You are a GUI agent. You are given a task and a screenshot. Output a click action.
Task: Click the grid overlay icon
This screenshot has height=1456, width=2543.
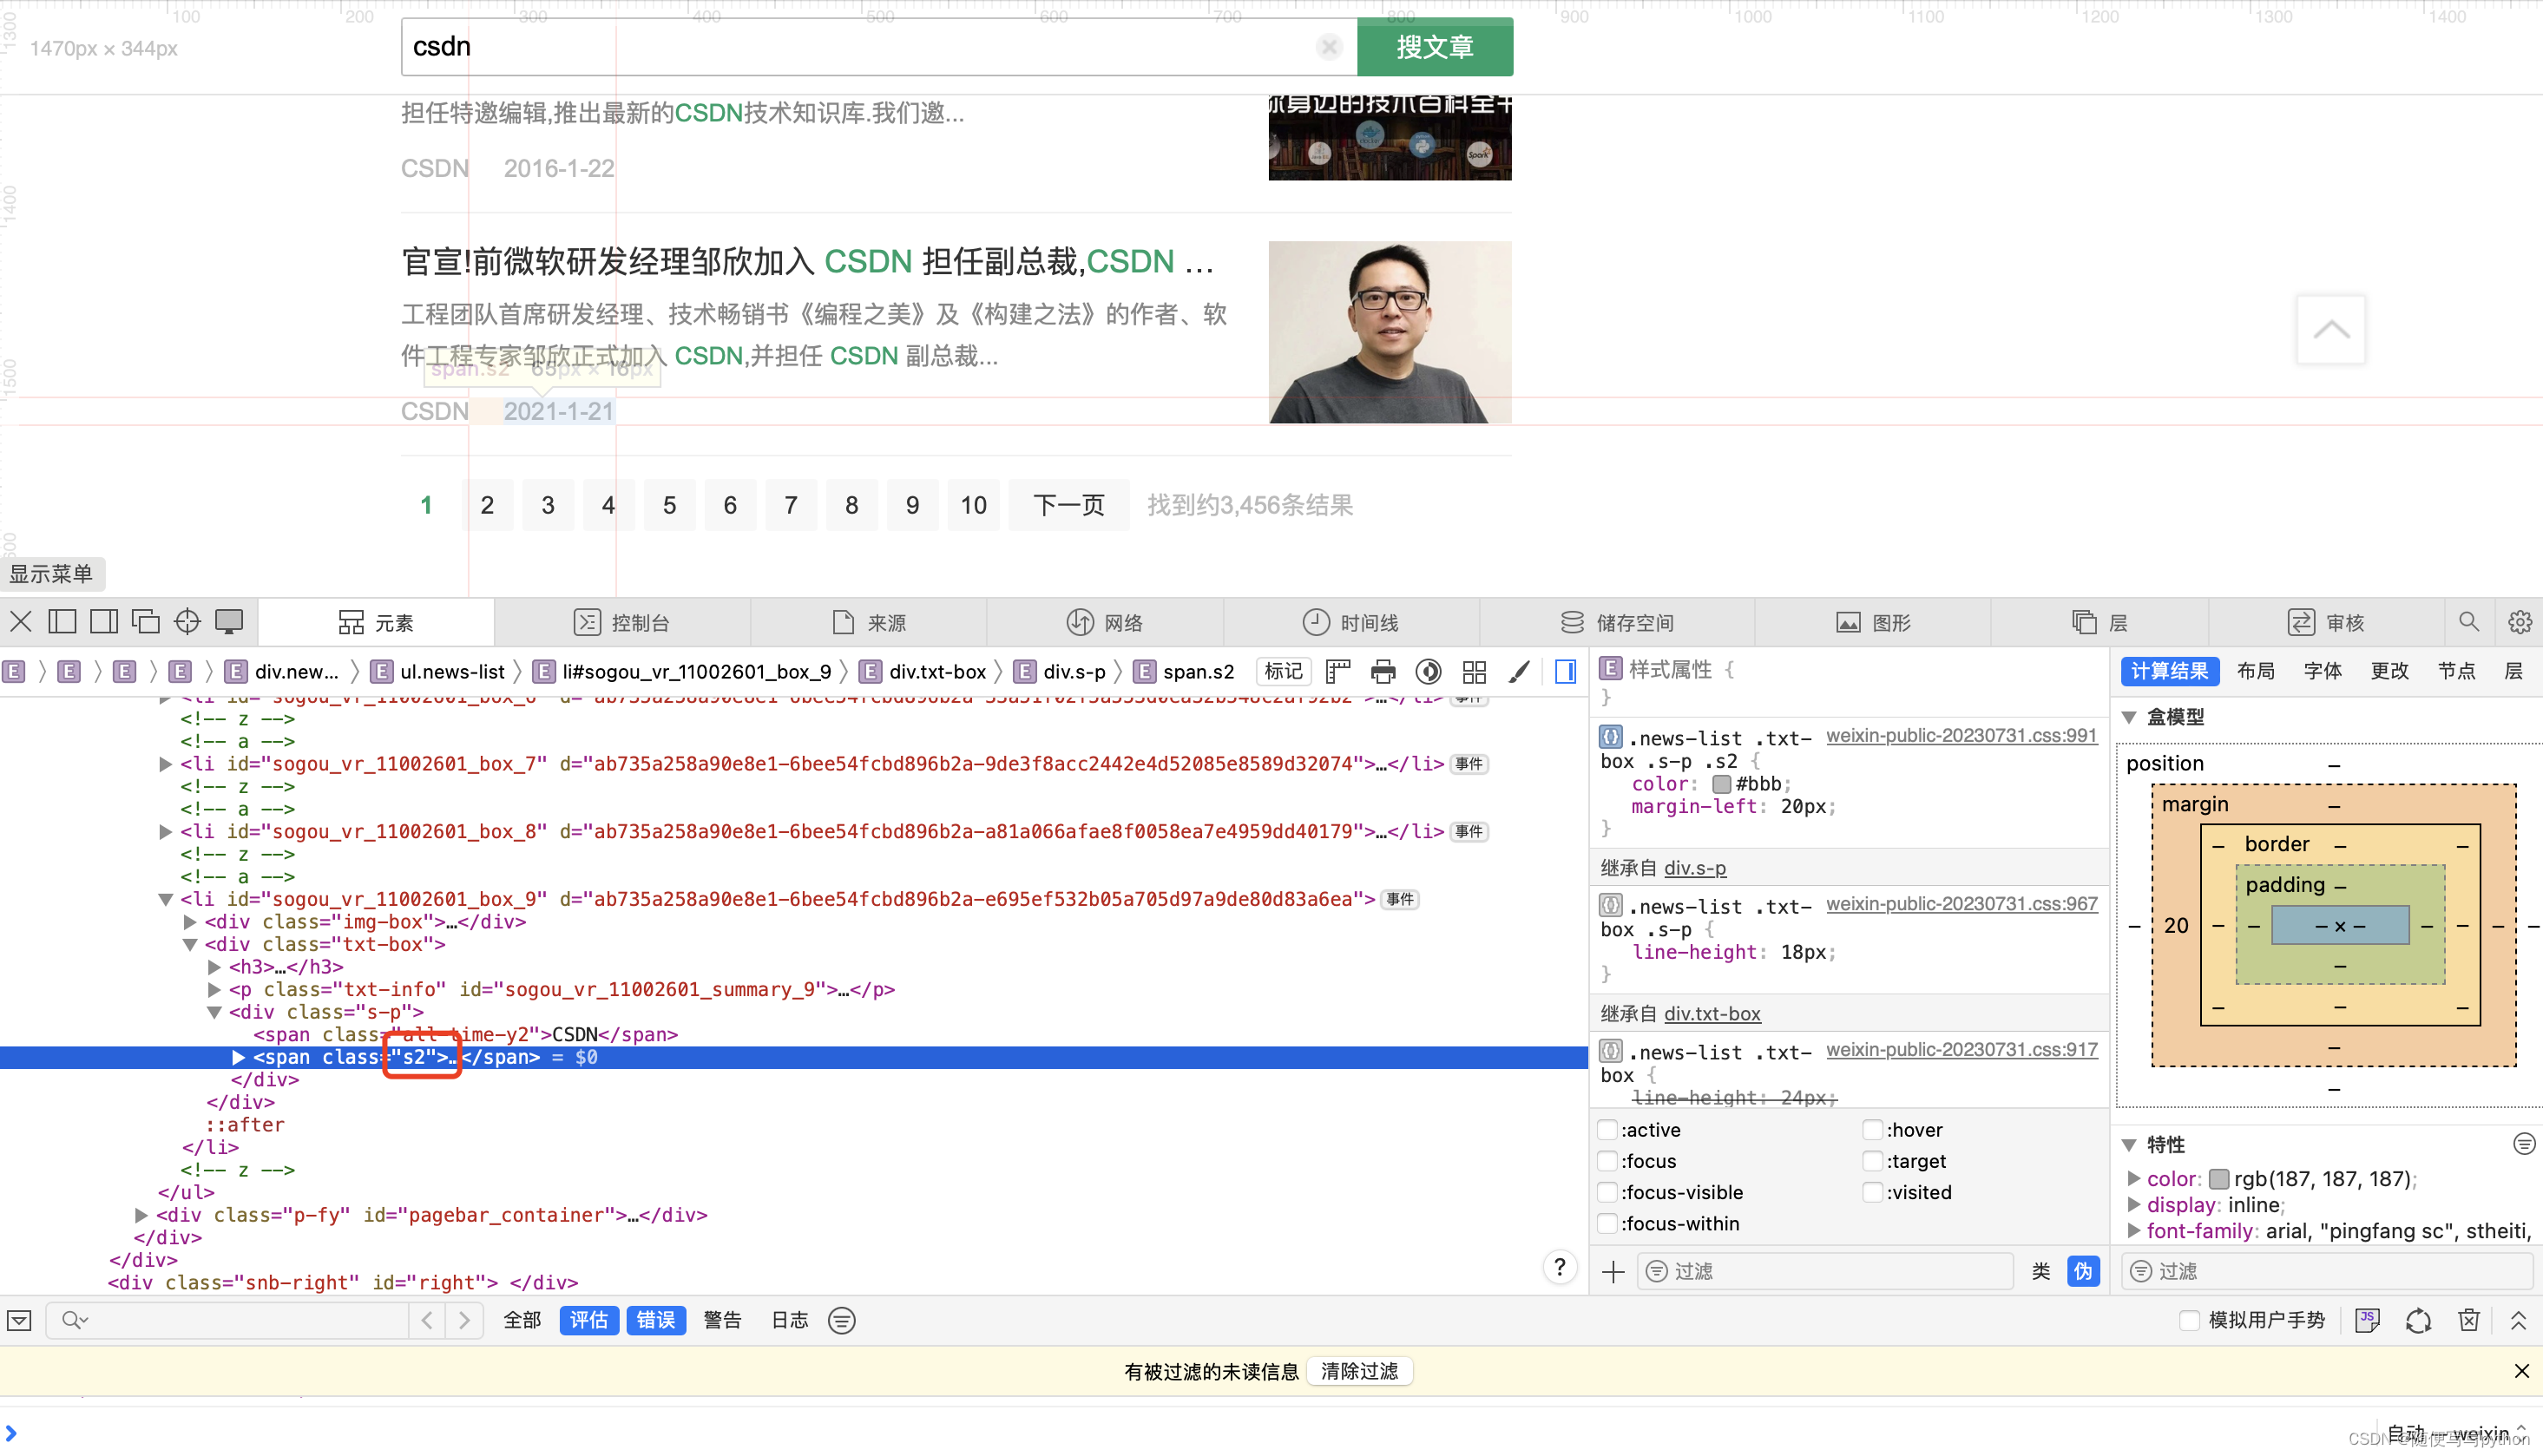[1474, 672]
